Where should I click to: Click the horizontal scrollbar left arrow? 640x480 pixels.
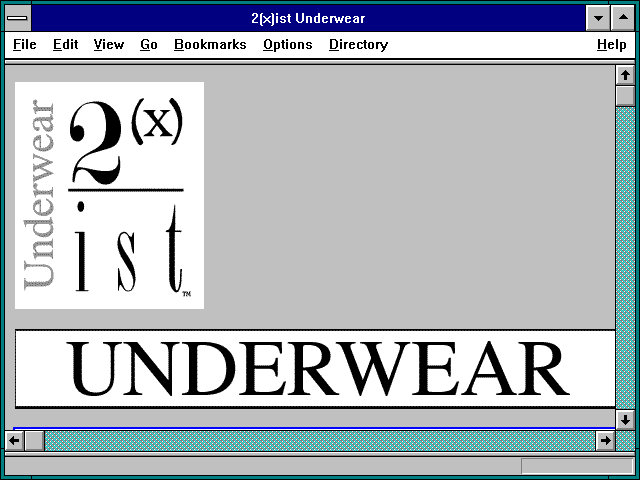pos(15,441)
